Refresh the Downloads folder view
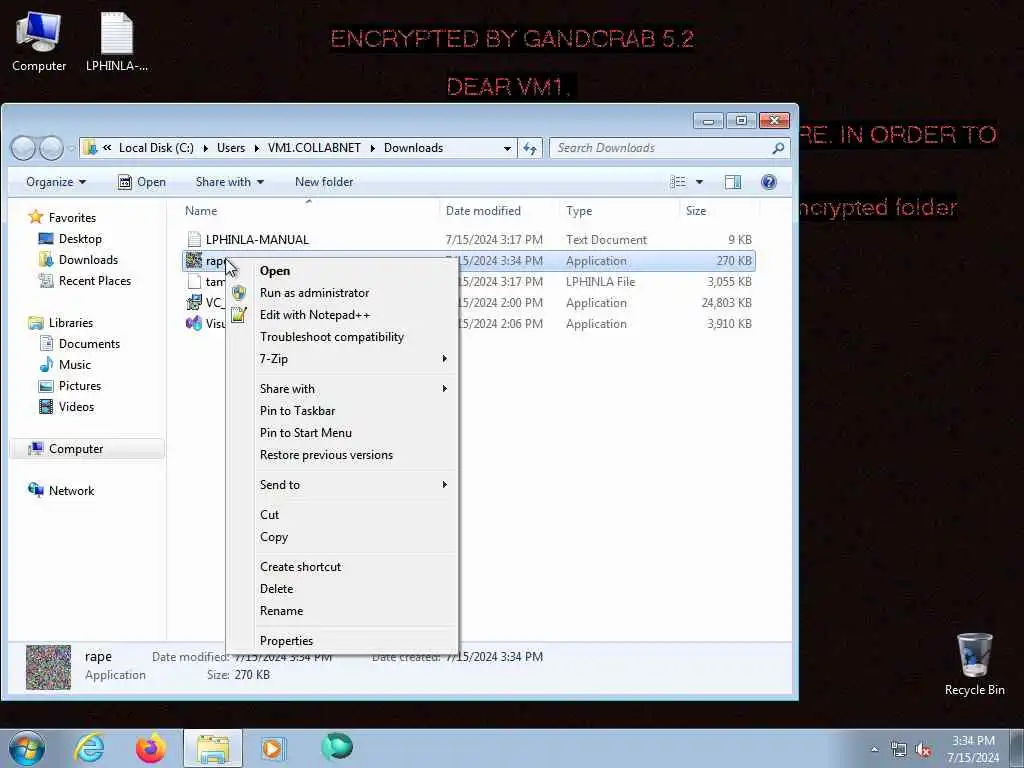The image size is (1024, 768). pyautogui.click(x=530, y=148)
